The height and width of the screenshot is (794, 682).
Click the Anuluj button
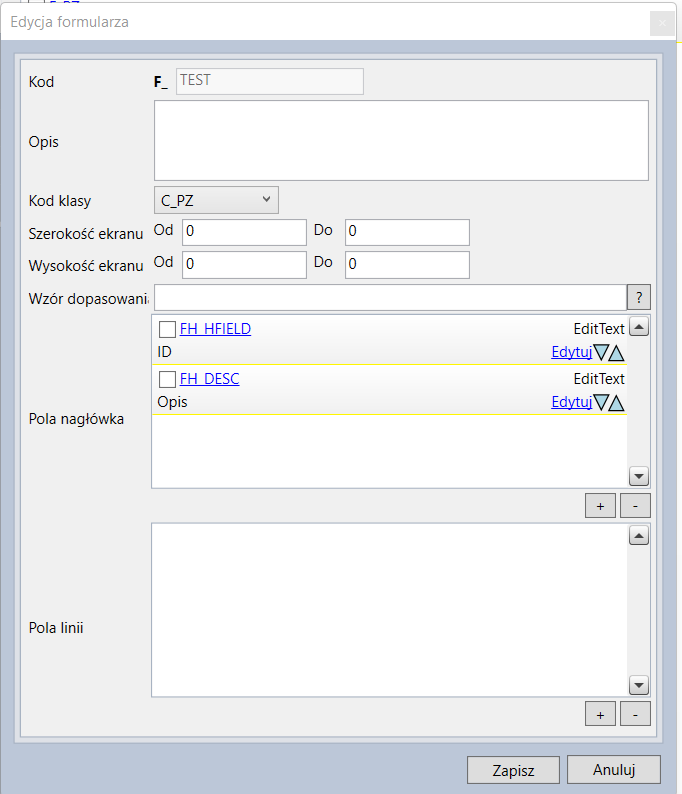(x=614, y=770)
